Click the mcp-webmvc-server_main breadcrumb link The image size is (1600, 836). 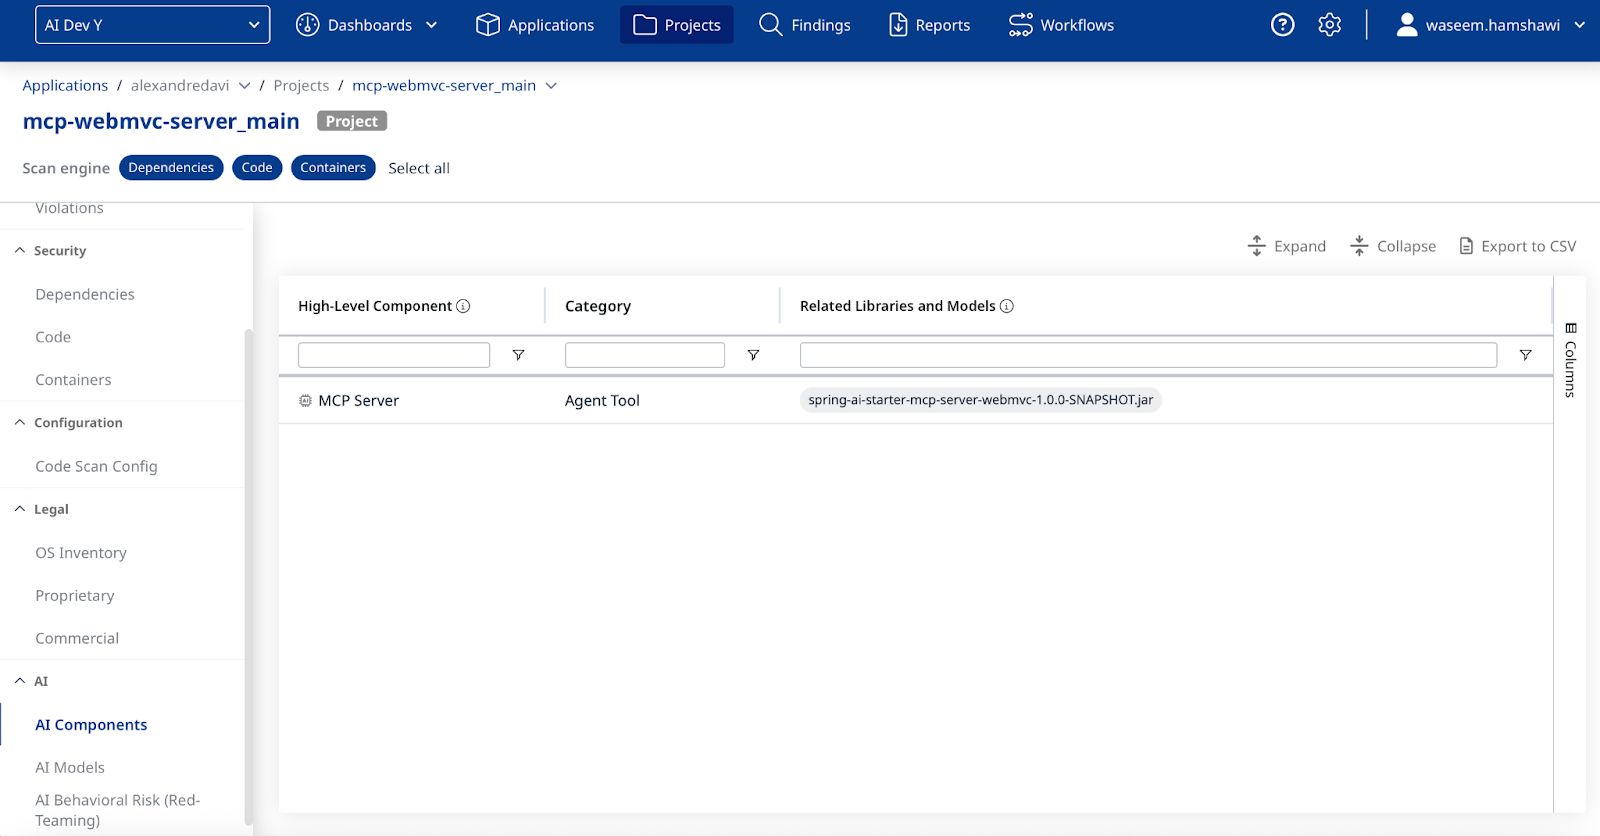pyautogui.click(x=444, y=86)
